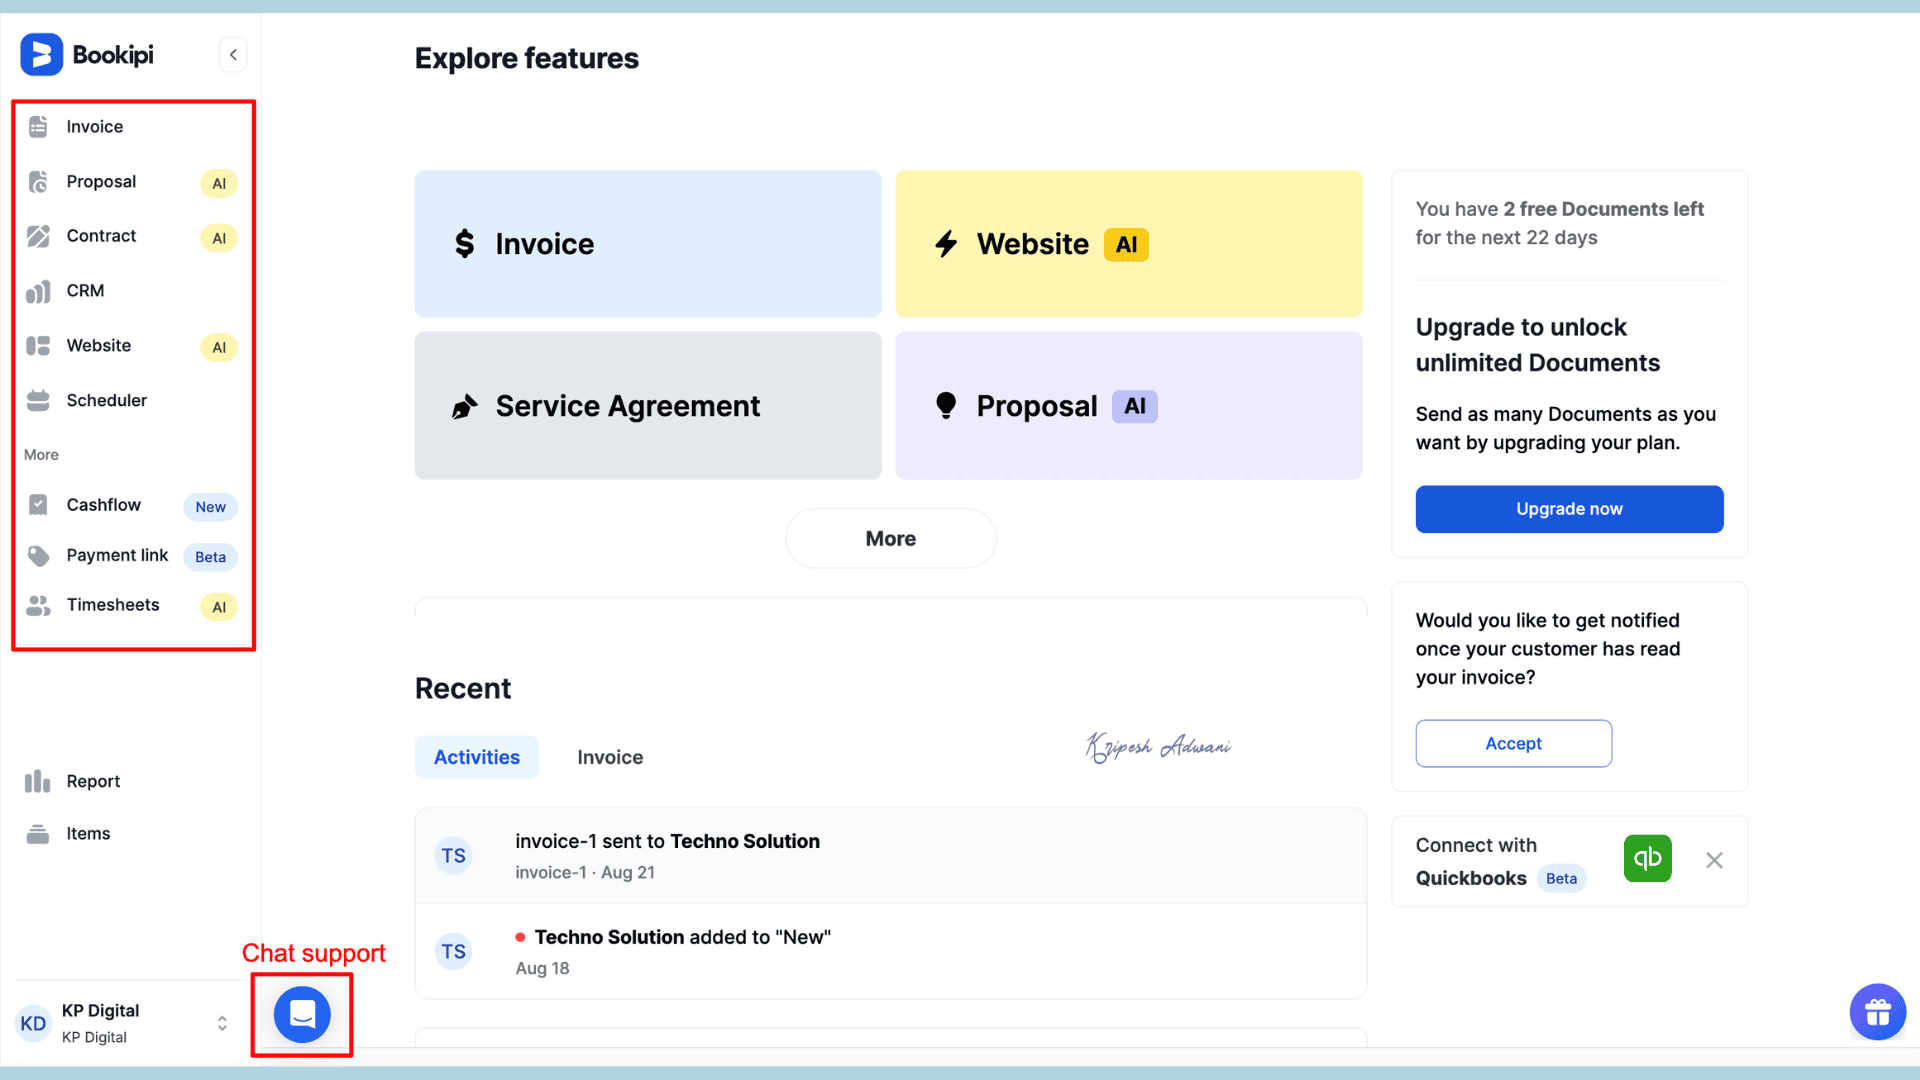
Task: Open Items from the sidebar
Action: [x=88, y=833]
